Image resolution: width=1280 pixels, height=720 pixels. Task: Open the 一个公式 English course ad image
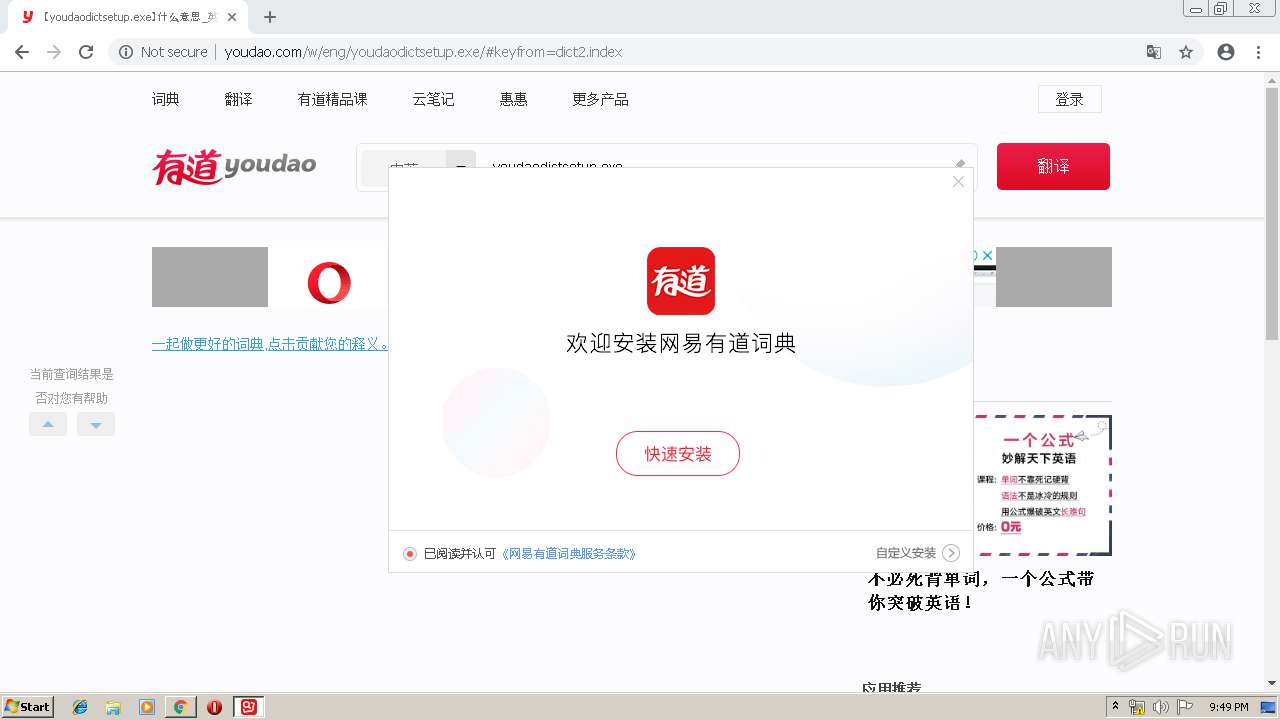1042,485
